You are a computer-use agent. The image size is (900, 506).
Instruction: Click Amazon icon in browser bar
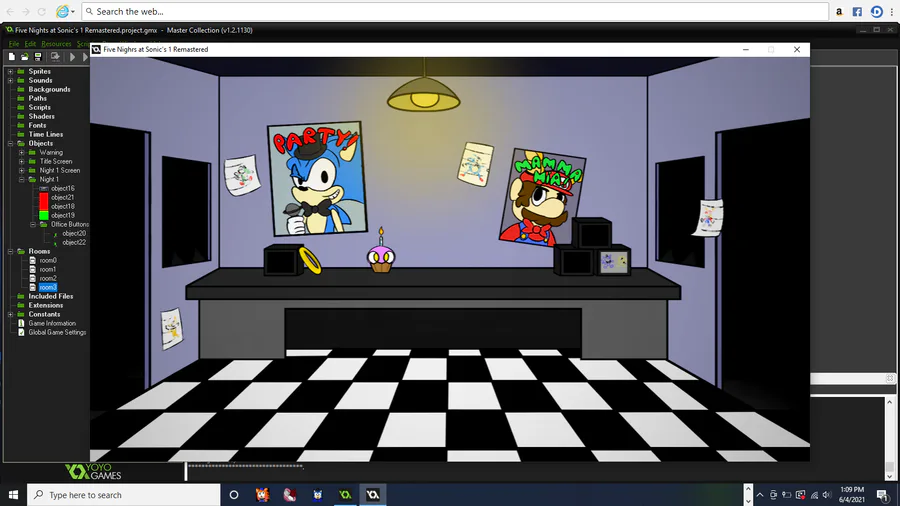[x=839, y=11]
